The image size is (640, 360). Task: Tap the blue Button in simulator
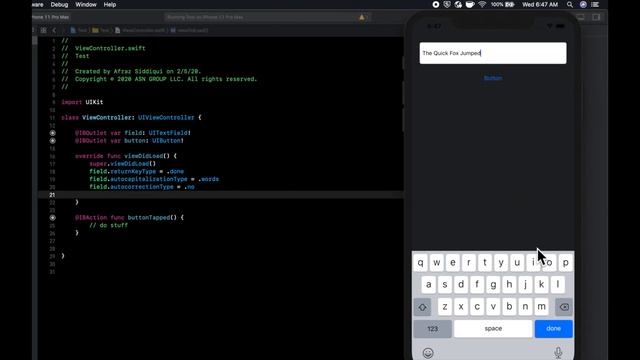tap(493, 78)
